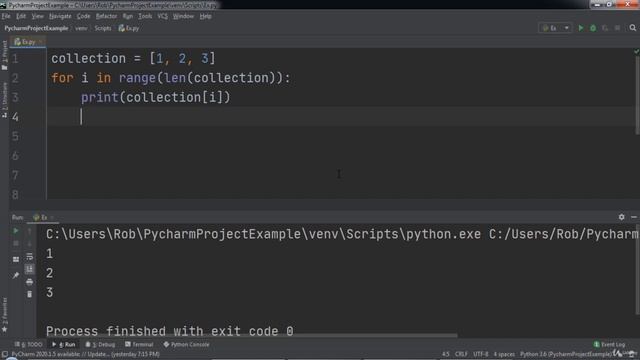Clear console output with trash icon
Viewport: 640px width, 360px height.
point(29,294)
